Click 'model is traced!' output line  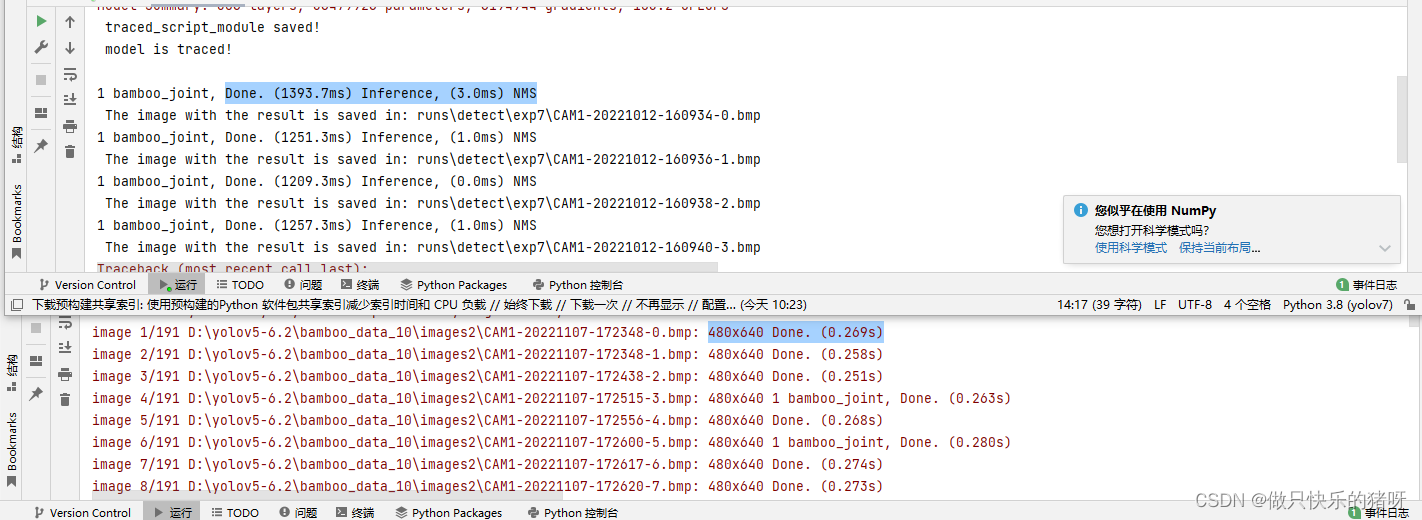(169, 50)
